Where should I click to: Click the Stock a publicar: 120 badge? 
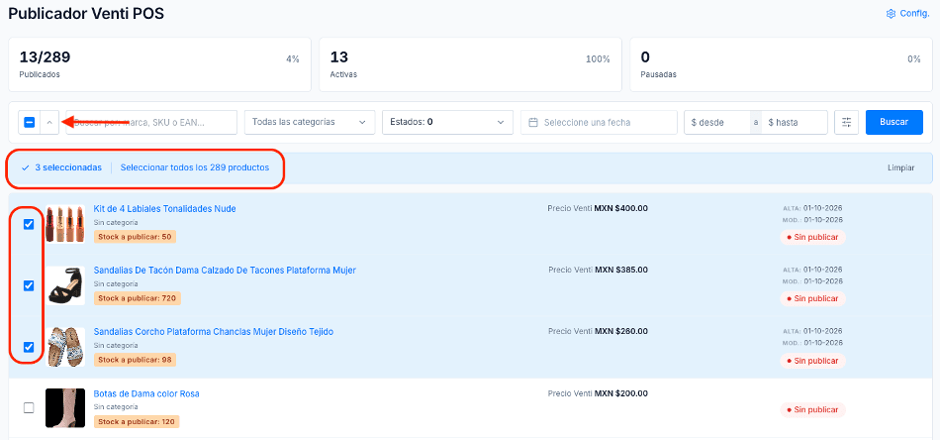tap(136, 422)
